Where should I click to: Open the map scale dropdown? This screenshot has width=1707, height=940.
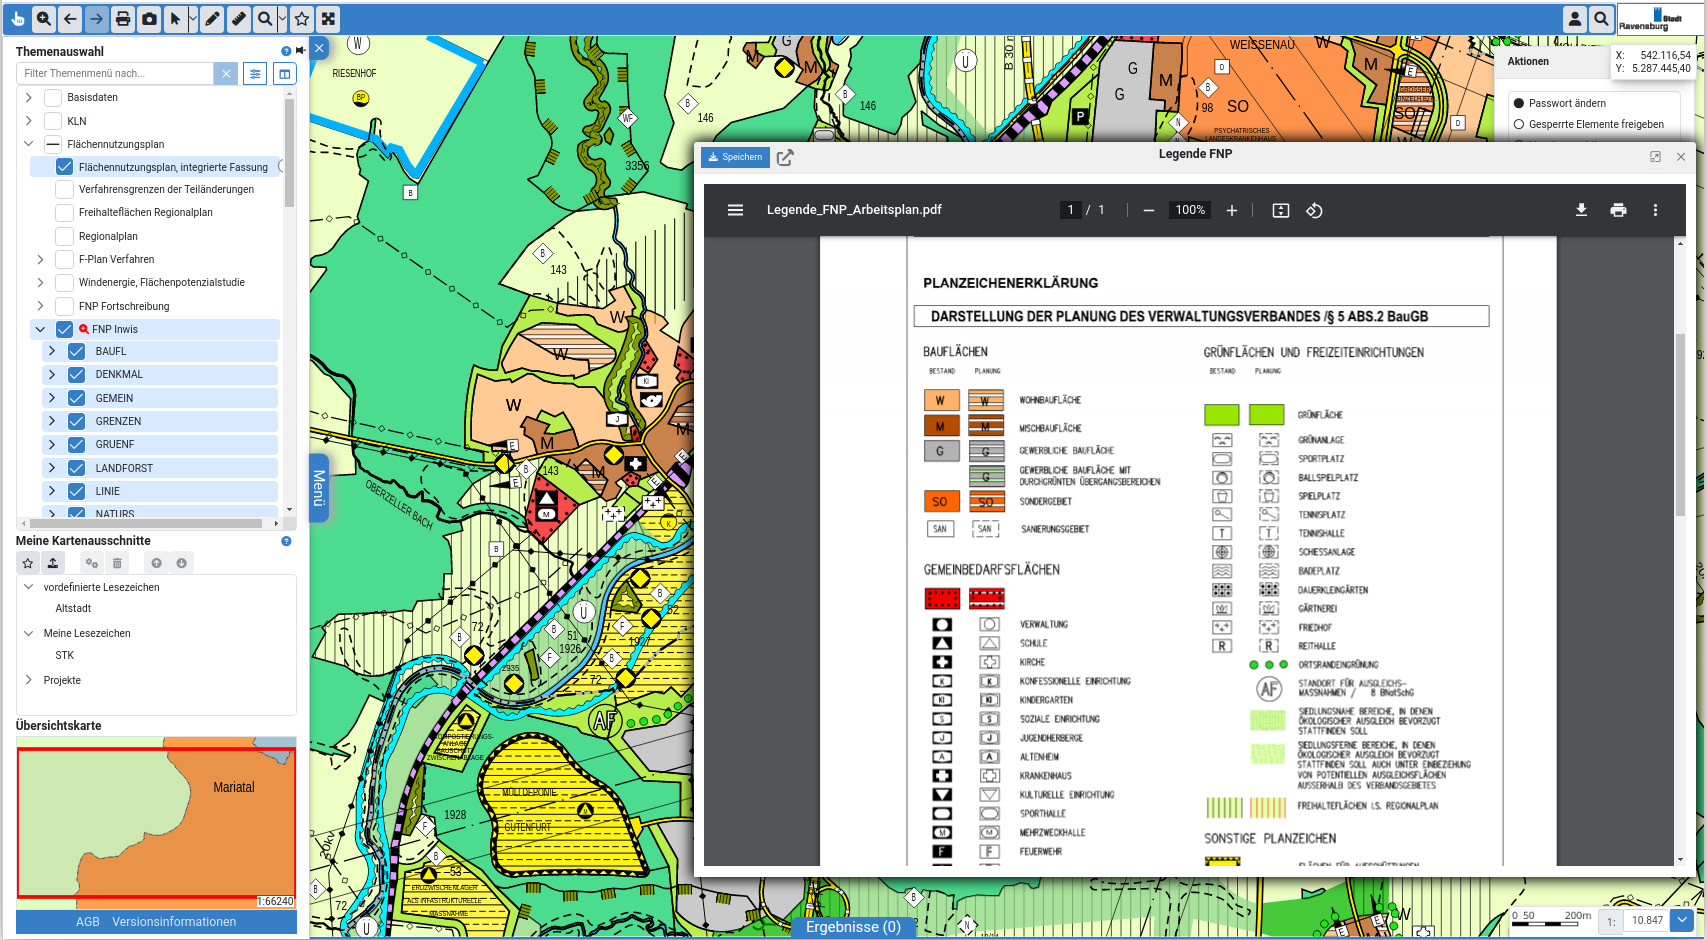coord(1682,920)
